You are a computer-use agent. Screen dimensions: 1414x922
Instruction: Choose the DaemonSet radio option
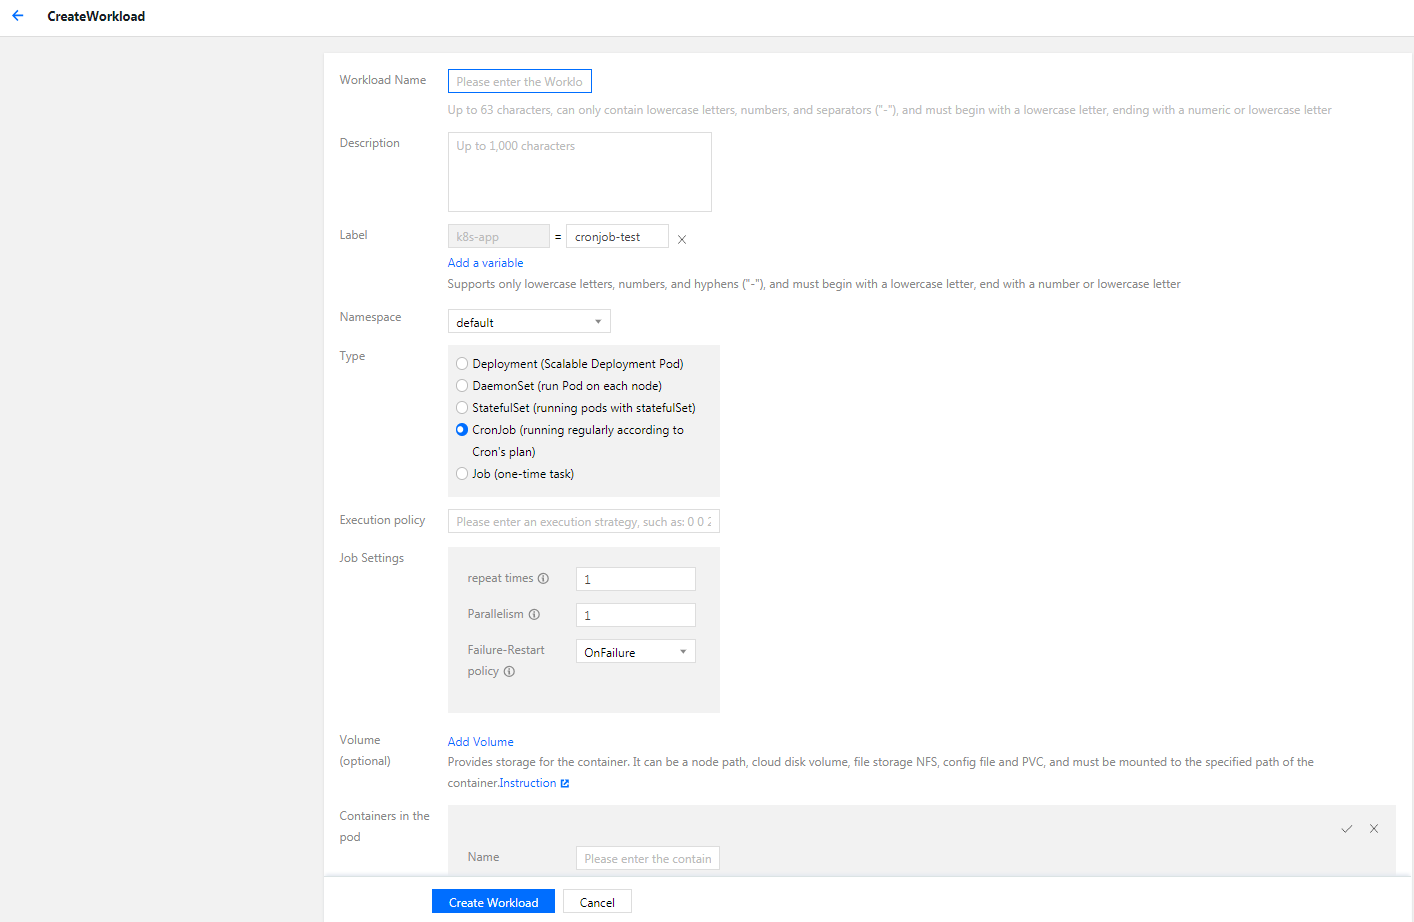click(462, 386)
